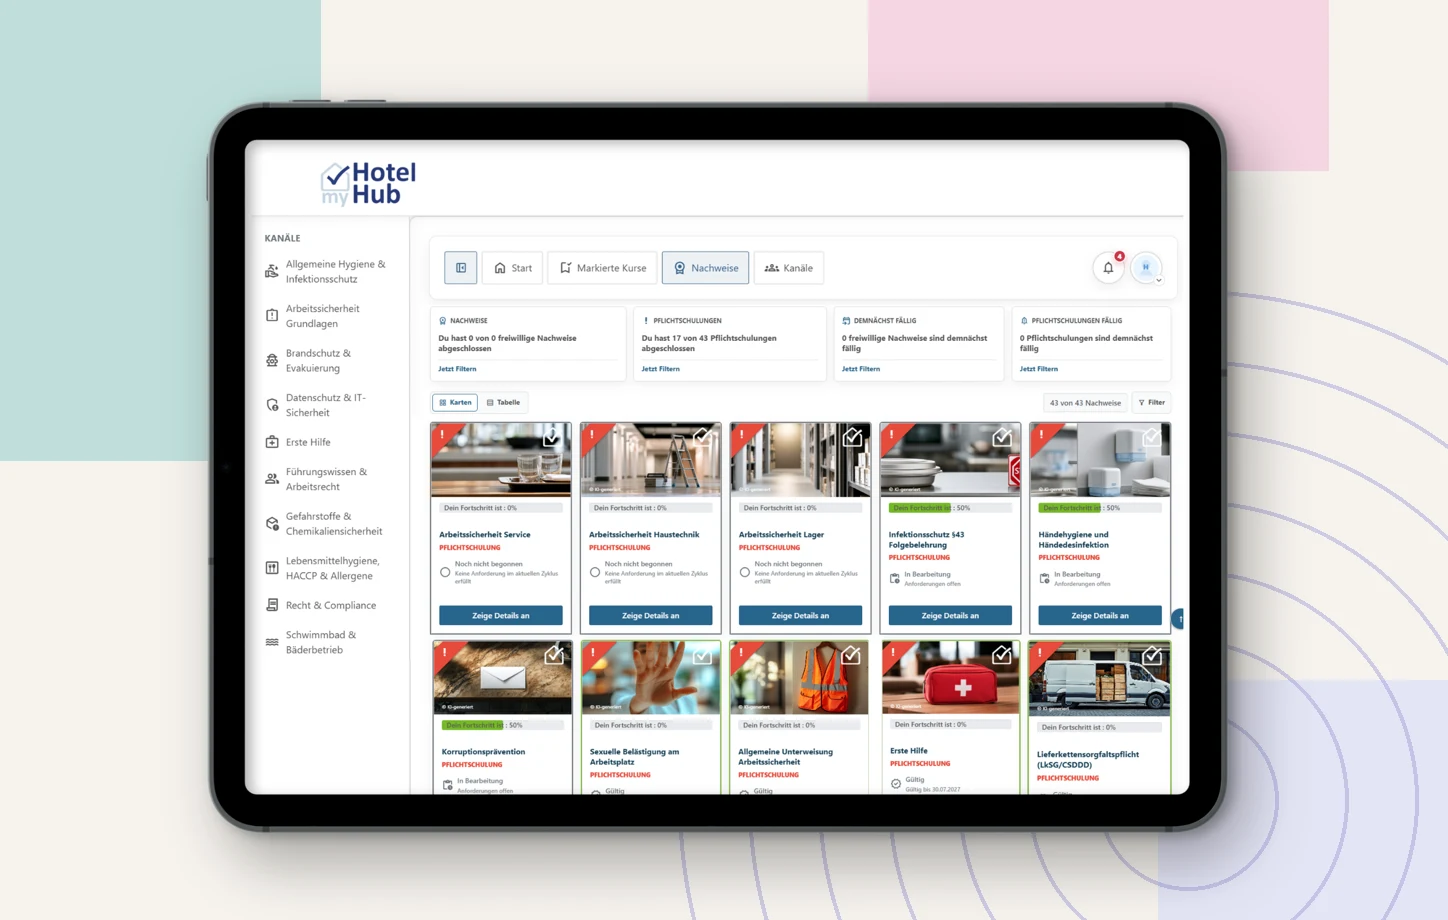Screen dimensions: 1448x920
Task: Open Lebensmittelhygiene, HACCP & Allergene channel icon
Action: [272, 568]
